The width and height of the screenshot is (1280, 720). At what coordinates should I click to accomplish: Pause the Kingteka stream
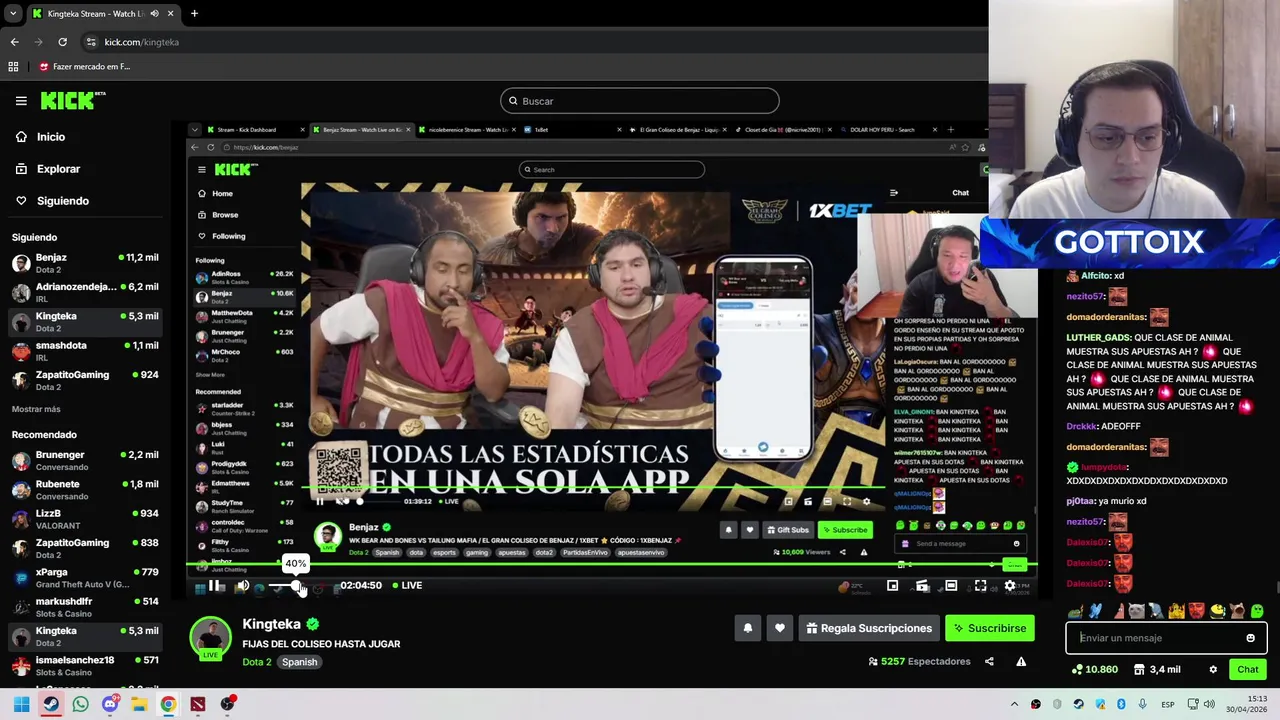pyautogui.click(x=213, y=586)
